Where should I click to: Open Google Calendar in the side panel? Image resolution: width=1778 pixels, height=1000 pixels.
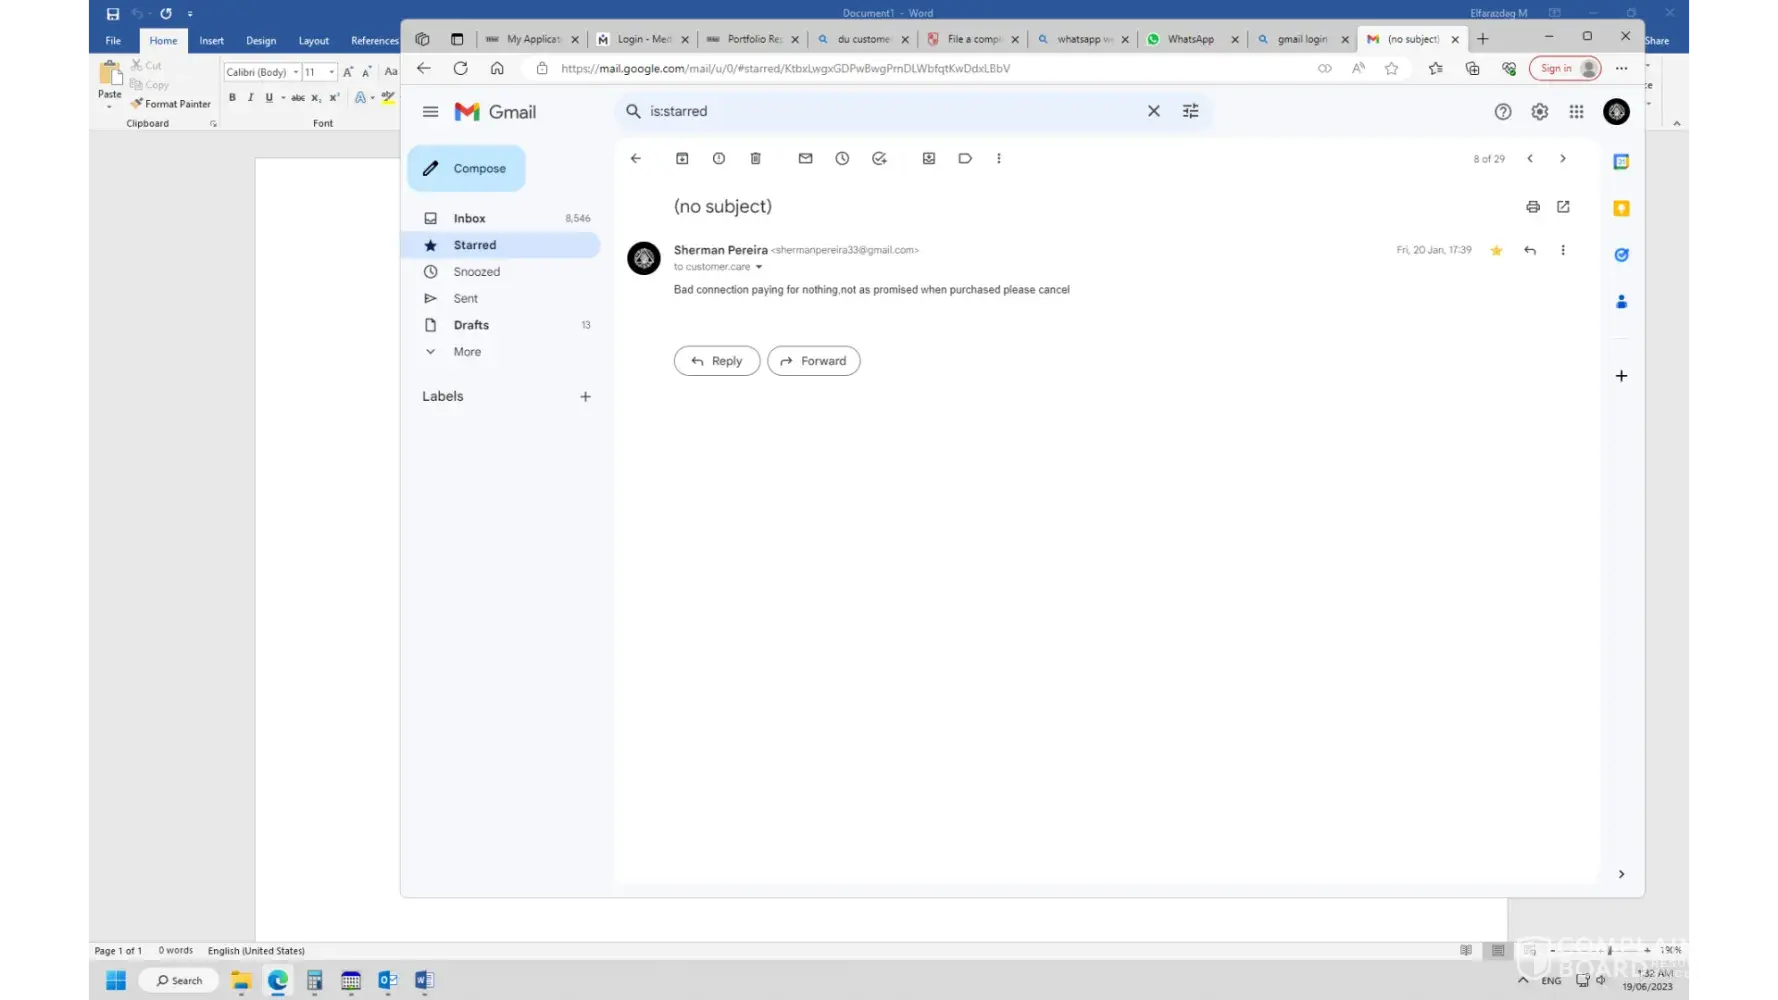coord(1622,162)
